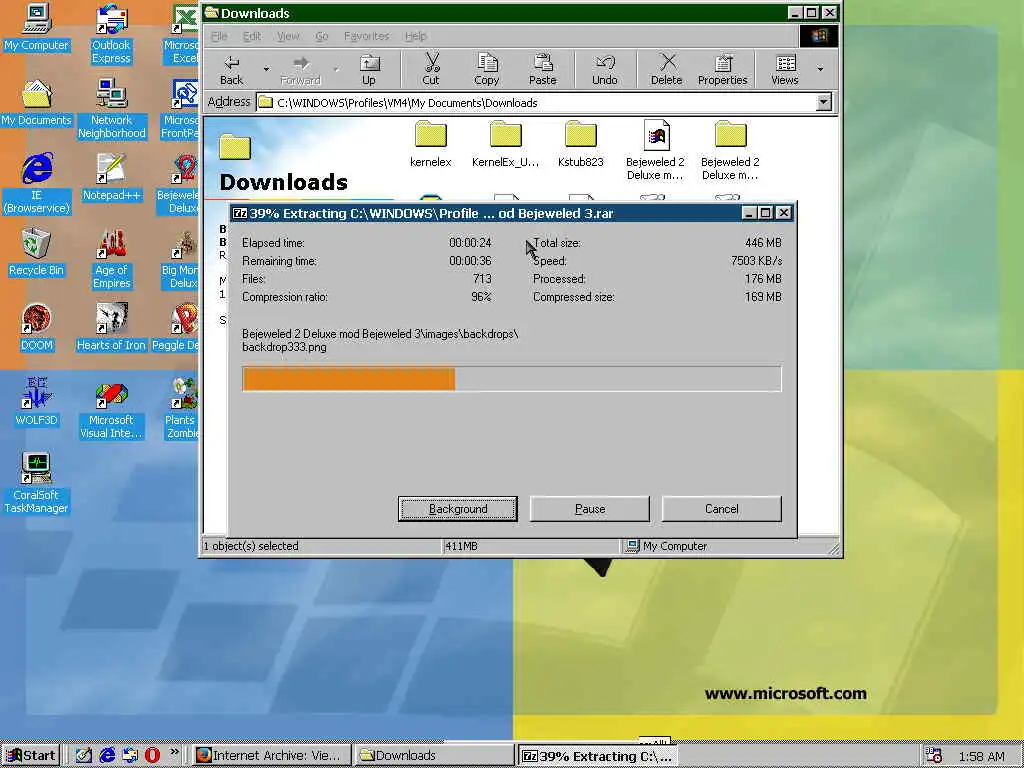Switch to Downloads taskbar button

point(433,756)
